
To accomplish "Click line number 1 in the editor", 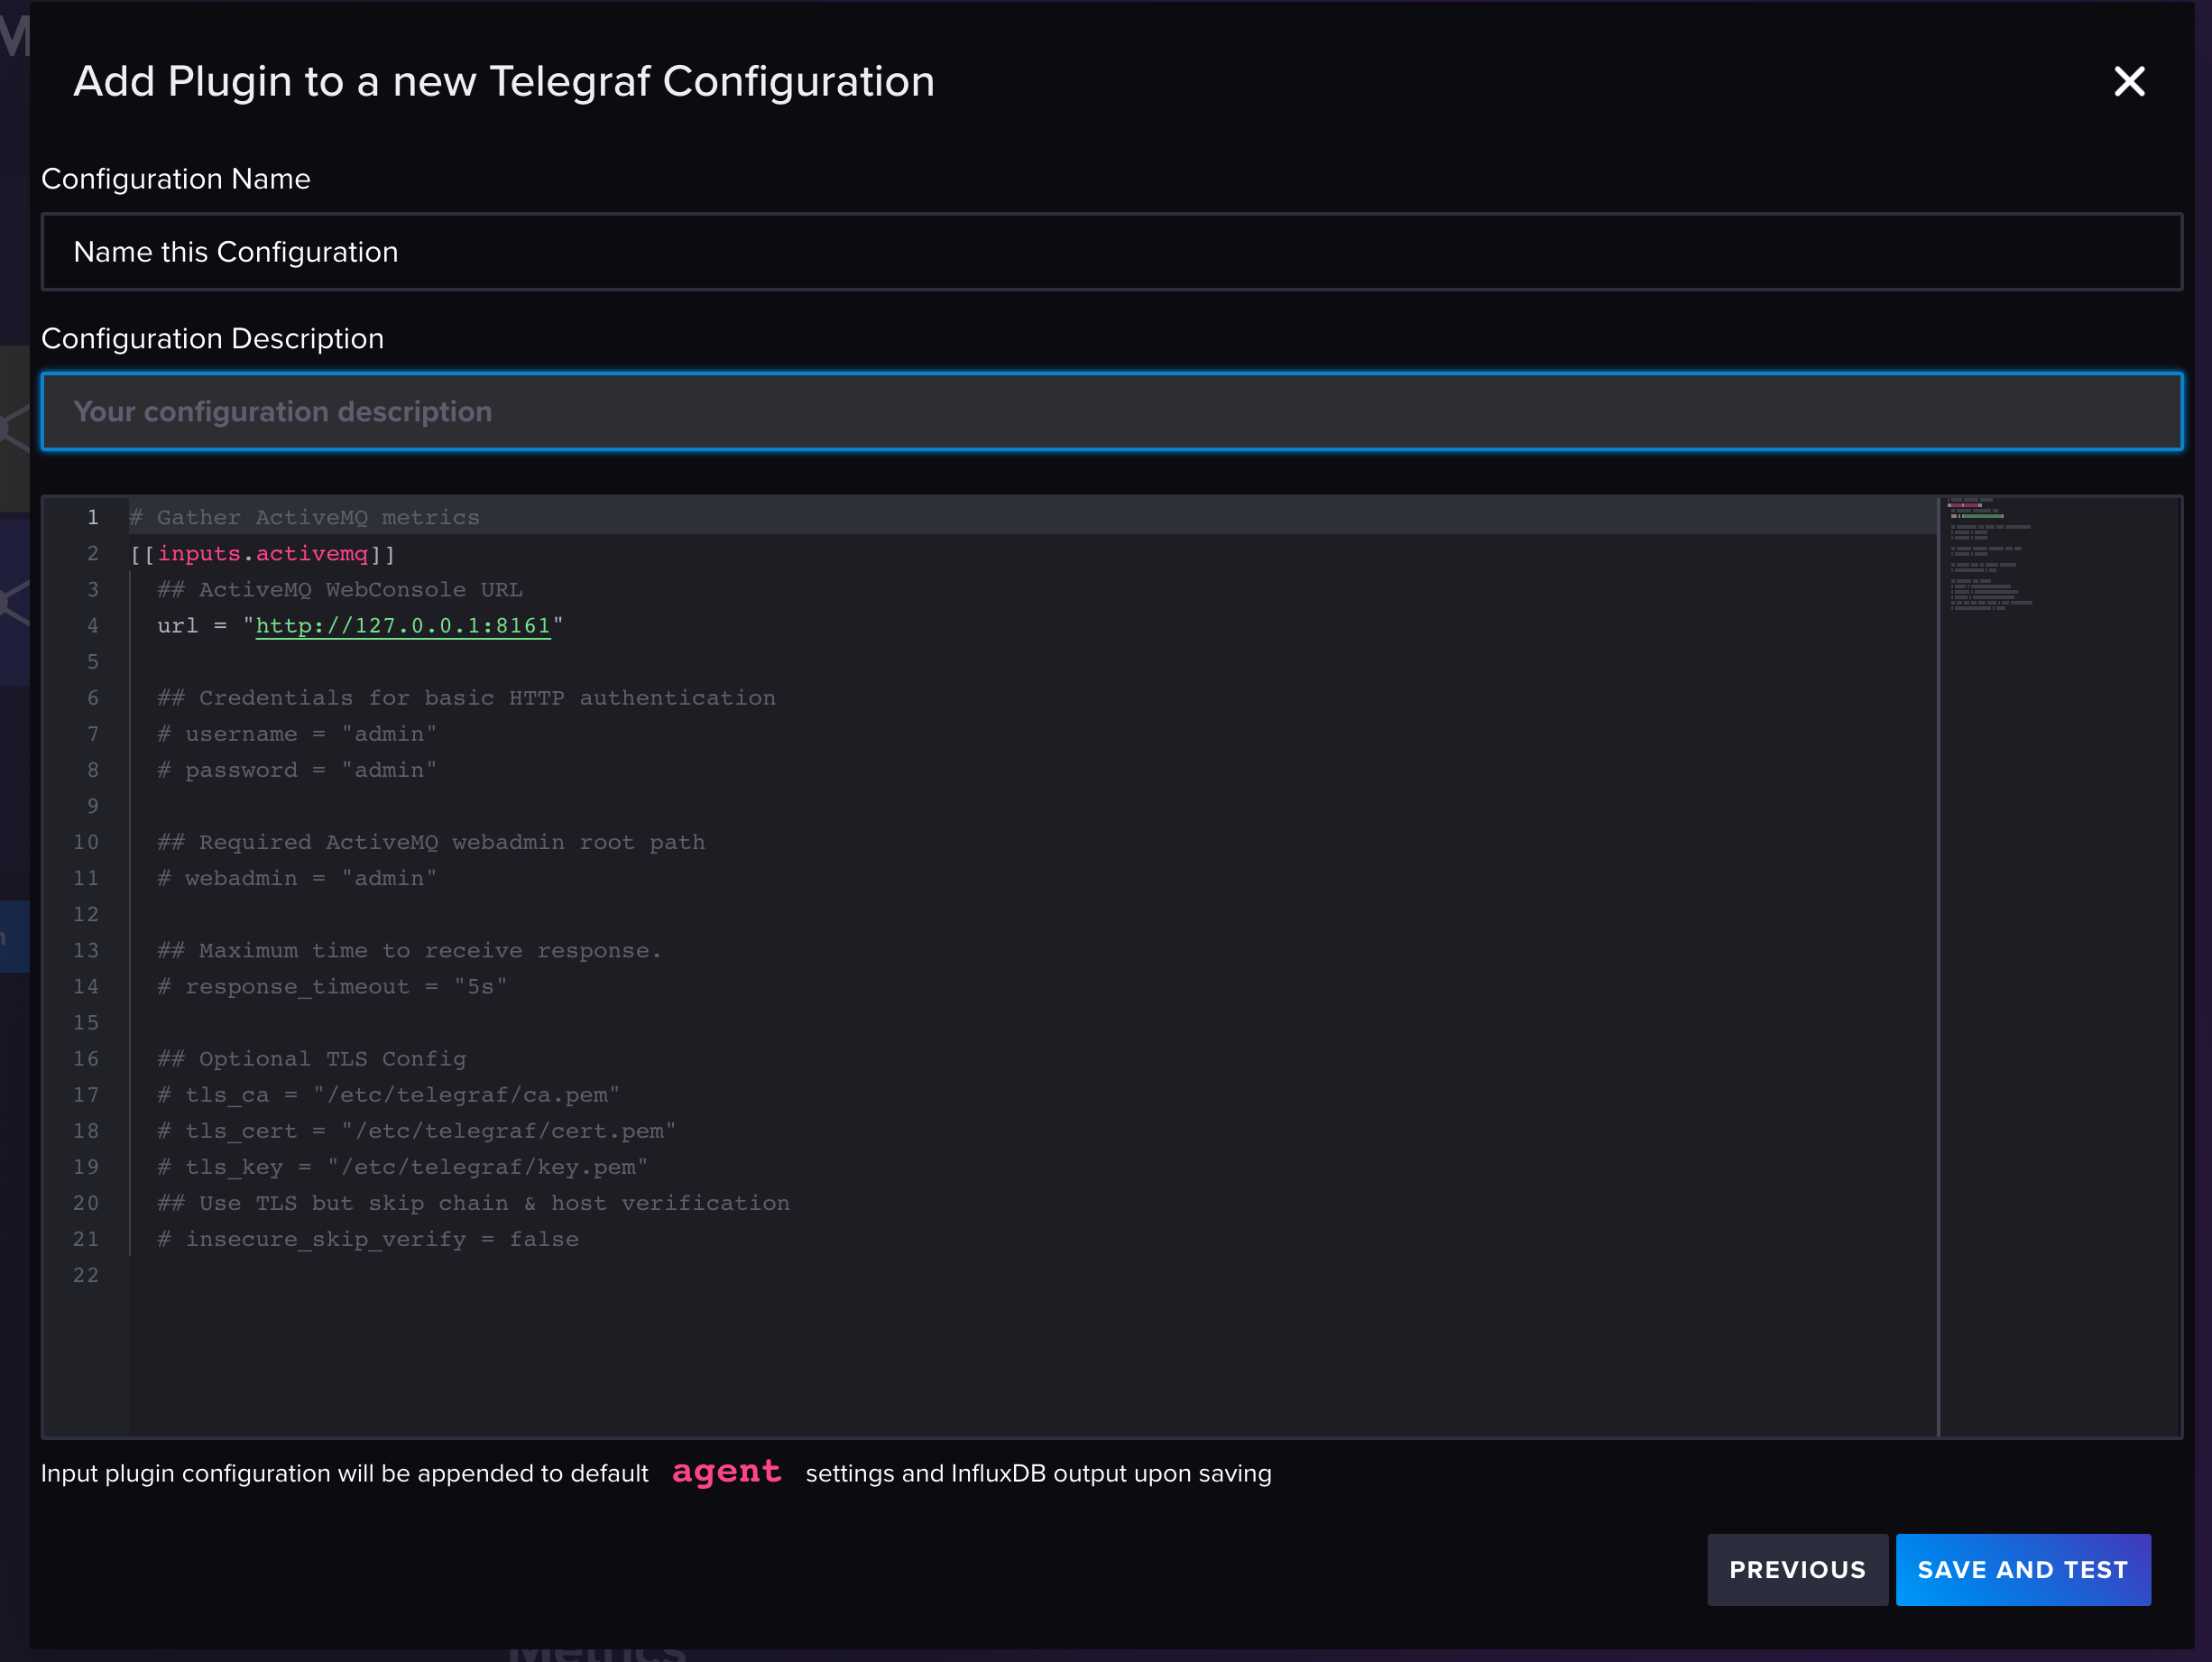I will click(92, 517).
